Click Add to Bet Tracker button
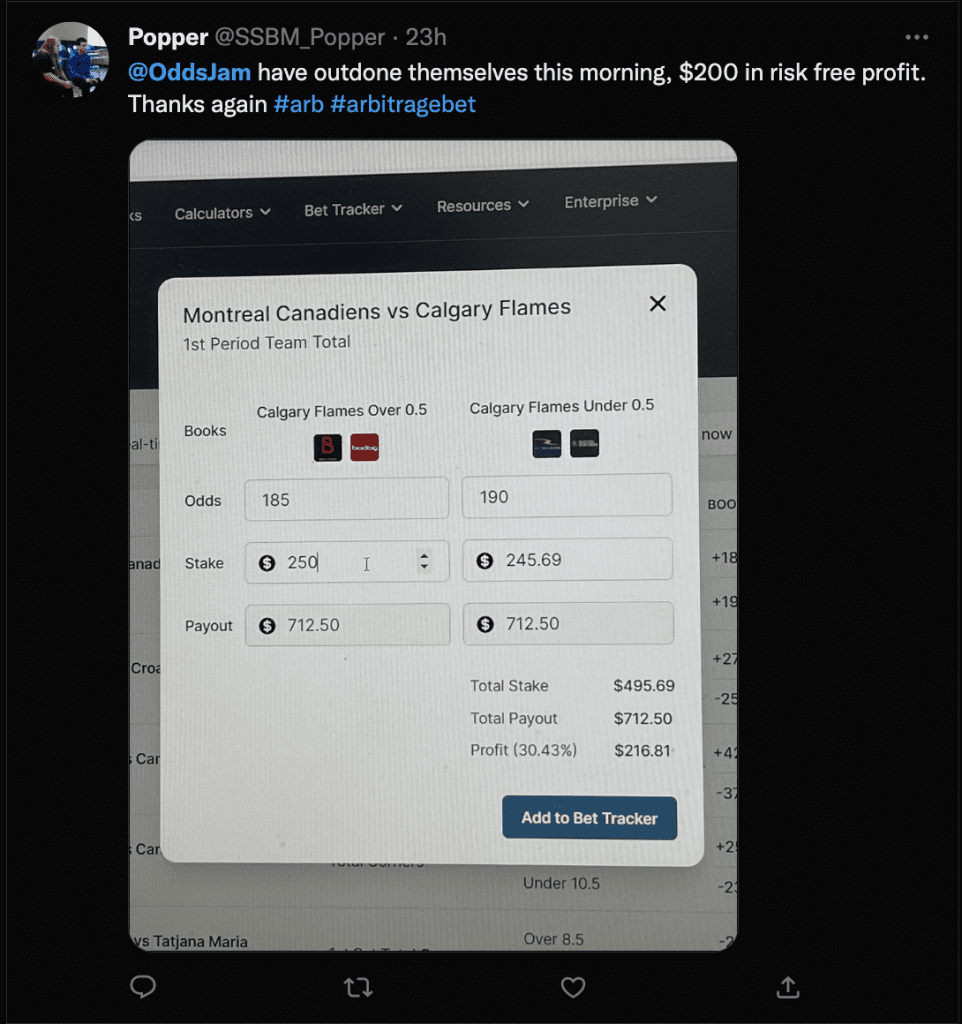The width and height of the screenshot is (962, 1024). pyautogui.click(x=589, y=818)
